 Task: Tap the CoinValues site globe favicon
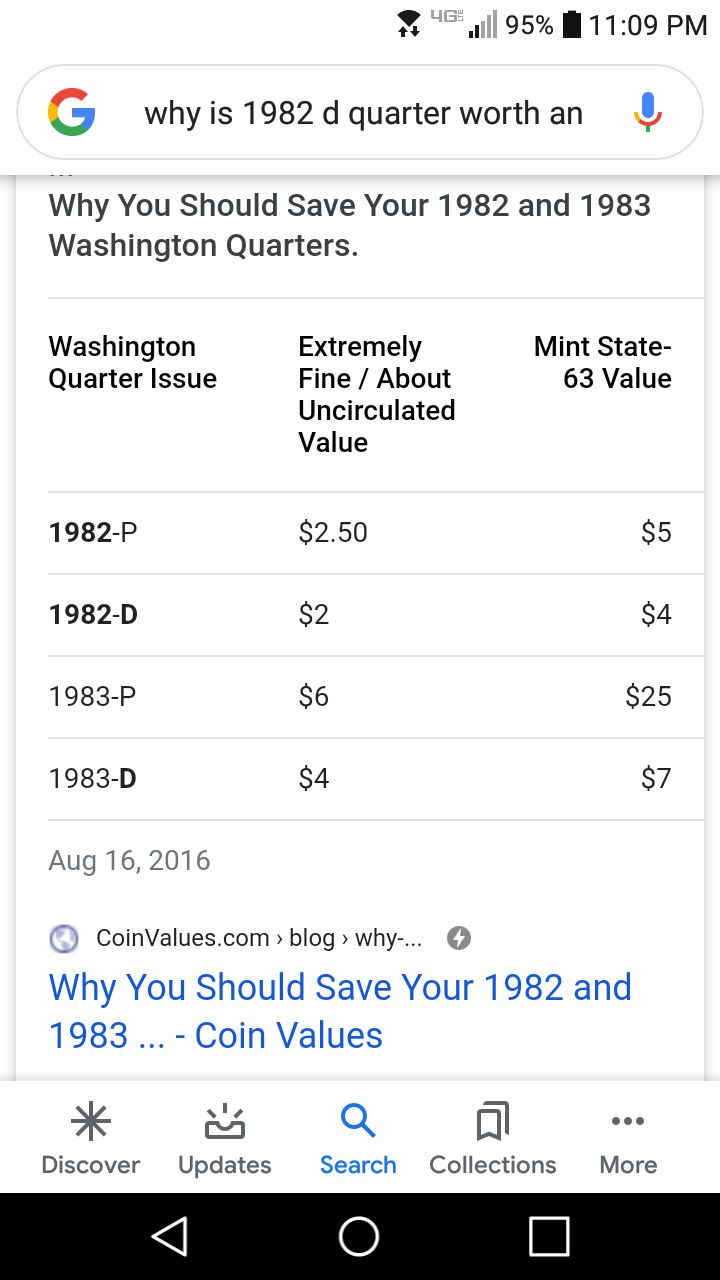pos(64,938)
